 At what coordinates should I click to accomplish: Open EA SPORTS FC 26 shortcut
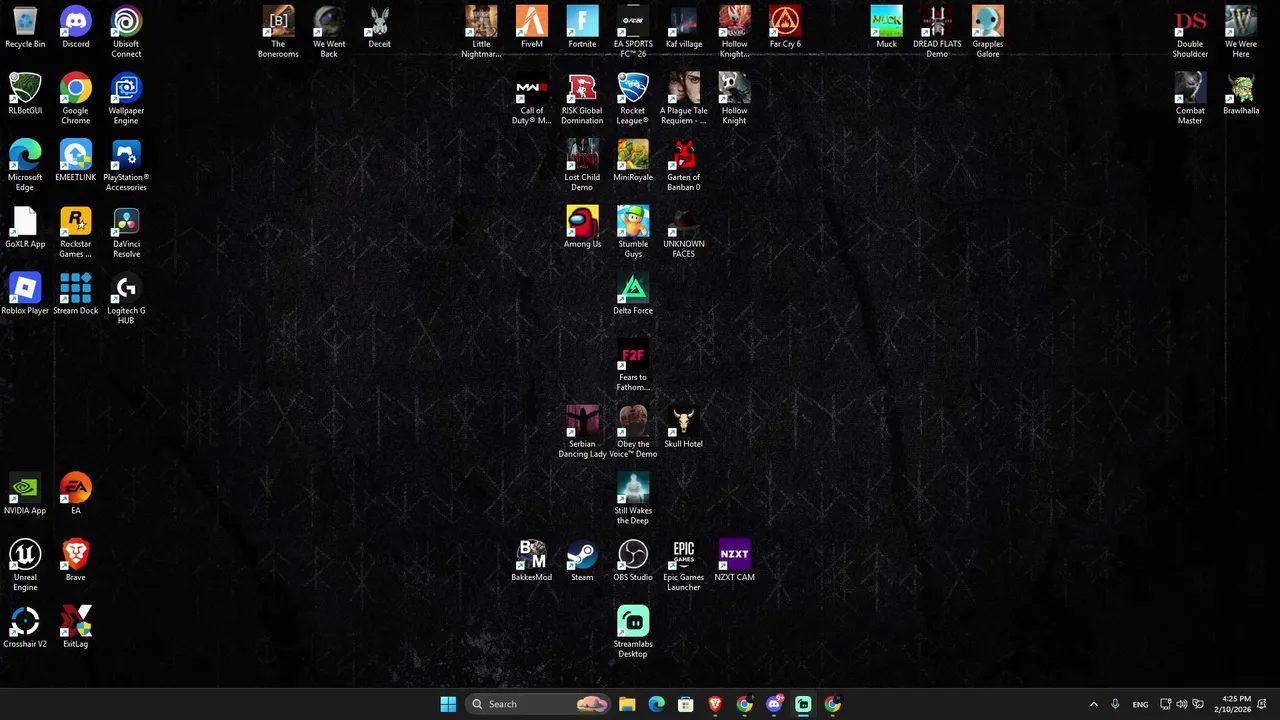pyautogui.click(x=633, y=32)
